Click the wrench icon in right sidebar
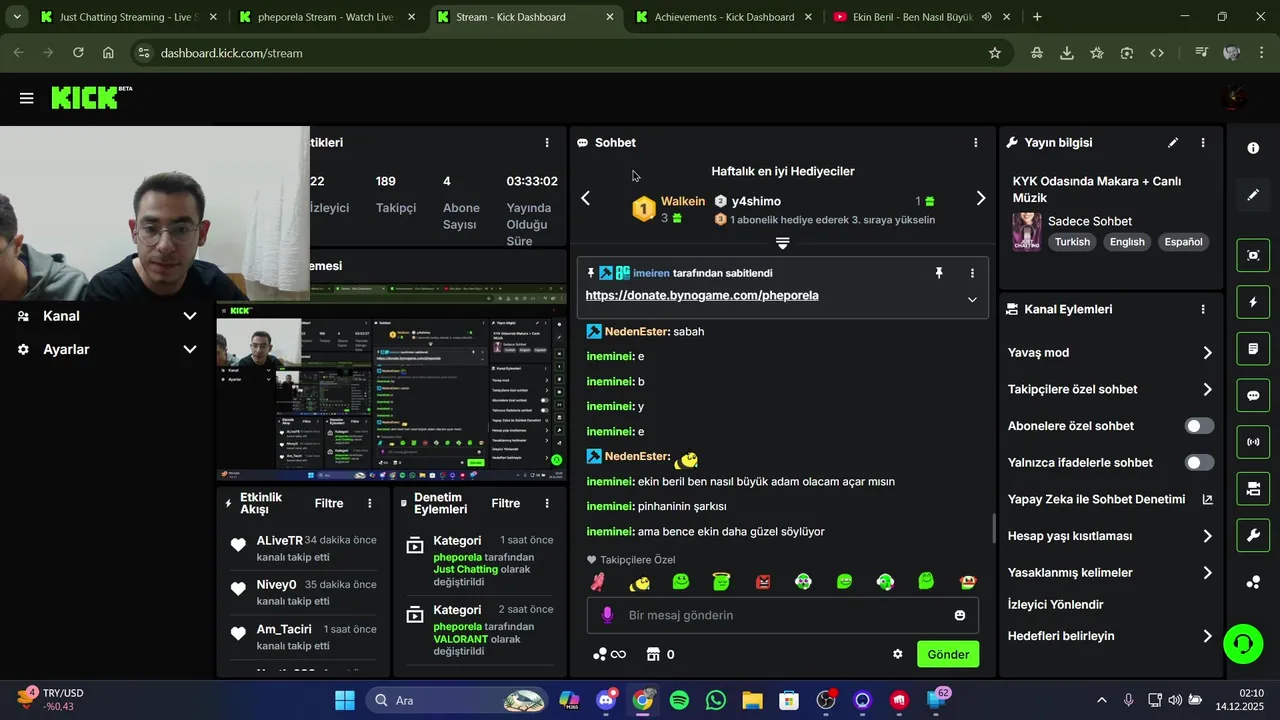Viewport: 1280px width, 720px height. (1253, 536)
